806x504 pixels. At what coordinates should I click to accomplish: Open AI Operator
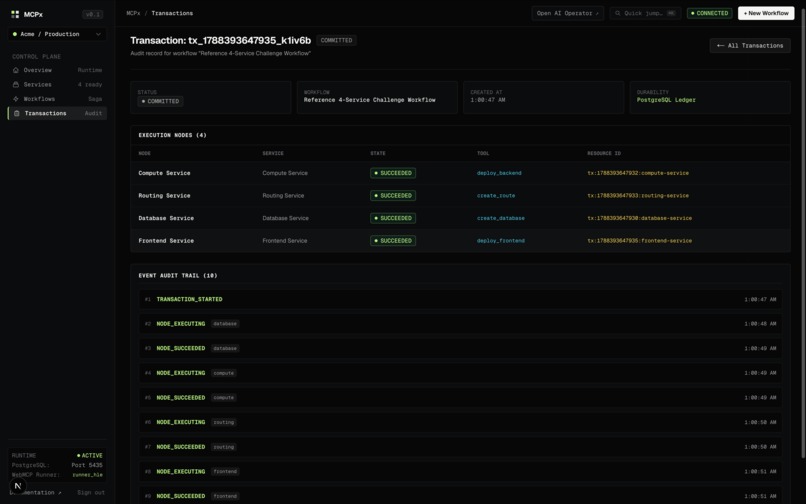[567, 13]
